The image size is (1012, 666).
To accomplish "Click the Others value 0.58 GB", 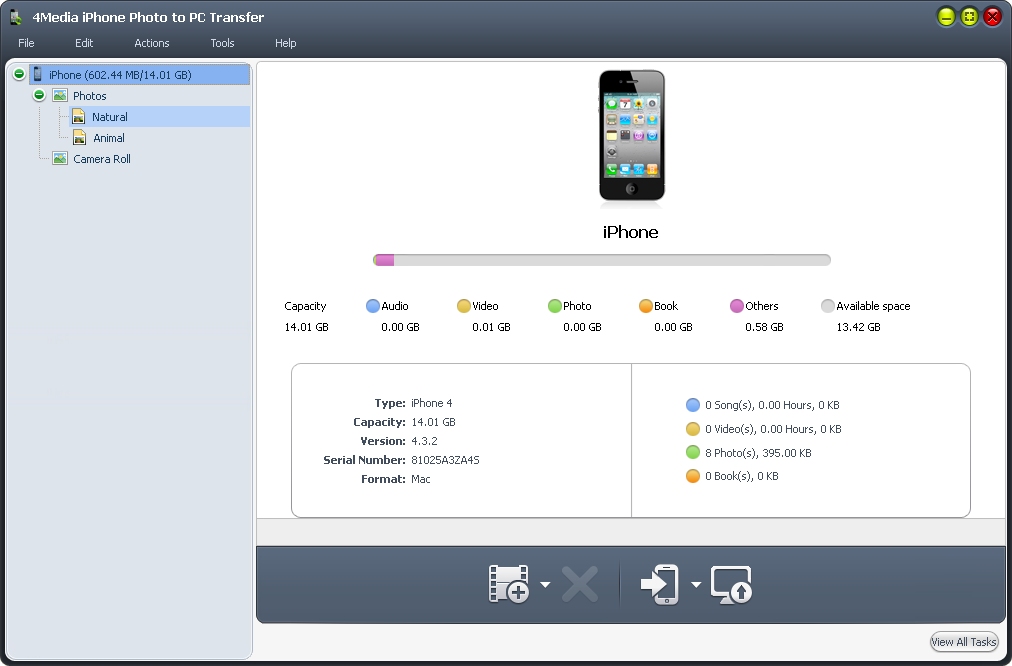I will [x=764, y=327].
